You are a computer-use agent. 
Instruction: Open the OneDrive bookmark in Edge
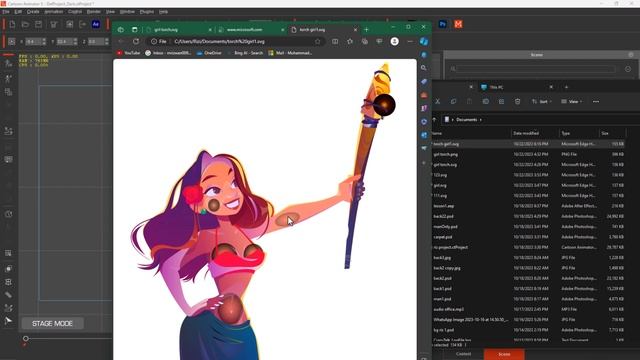(209, 53)
